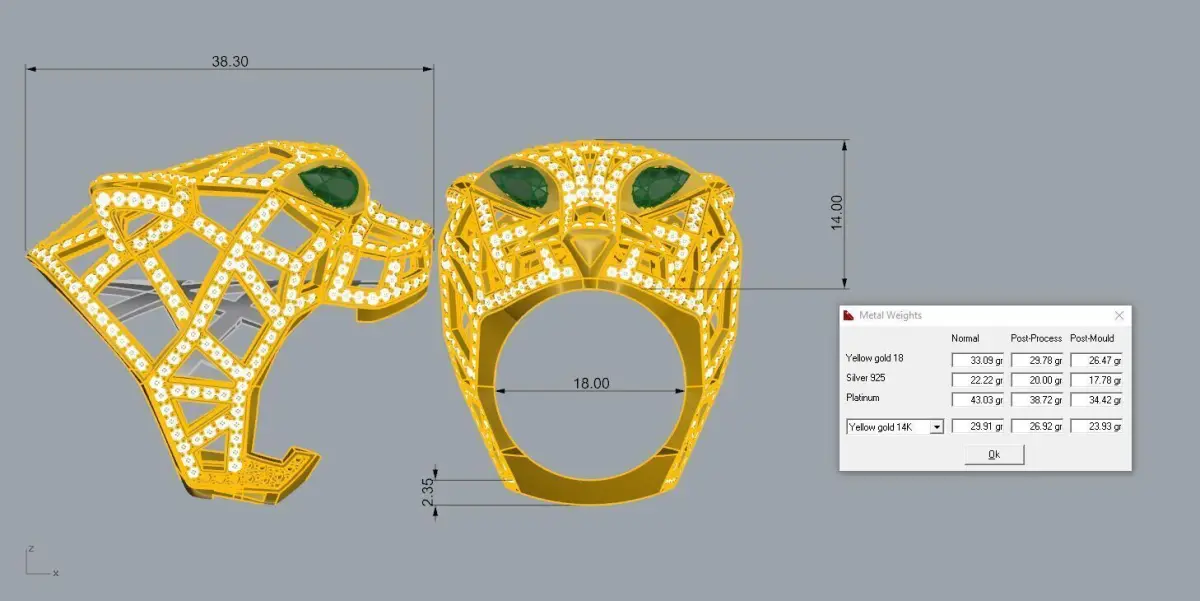
Task: Click the 26.47 gr Post-Mould field
Action: tap(1096, 360)
